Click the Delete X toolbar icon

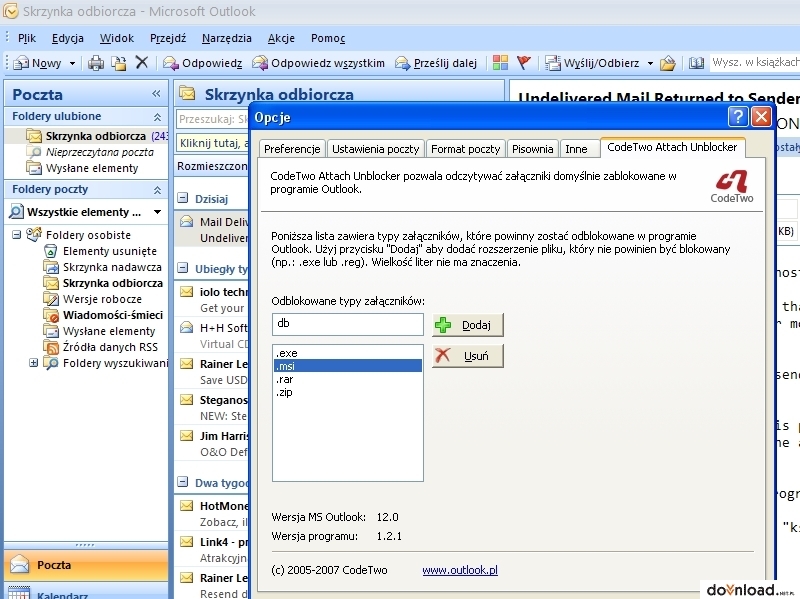click(x=141, y=63)
